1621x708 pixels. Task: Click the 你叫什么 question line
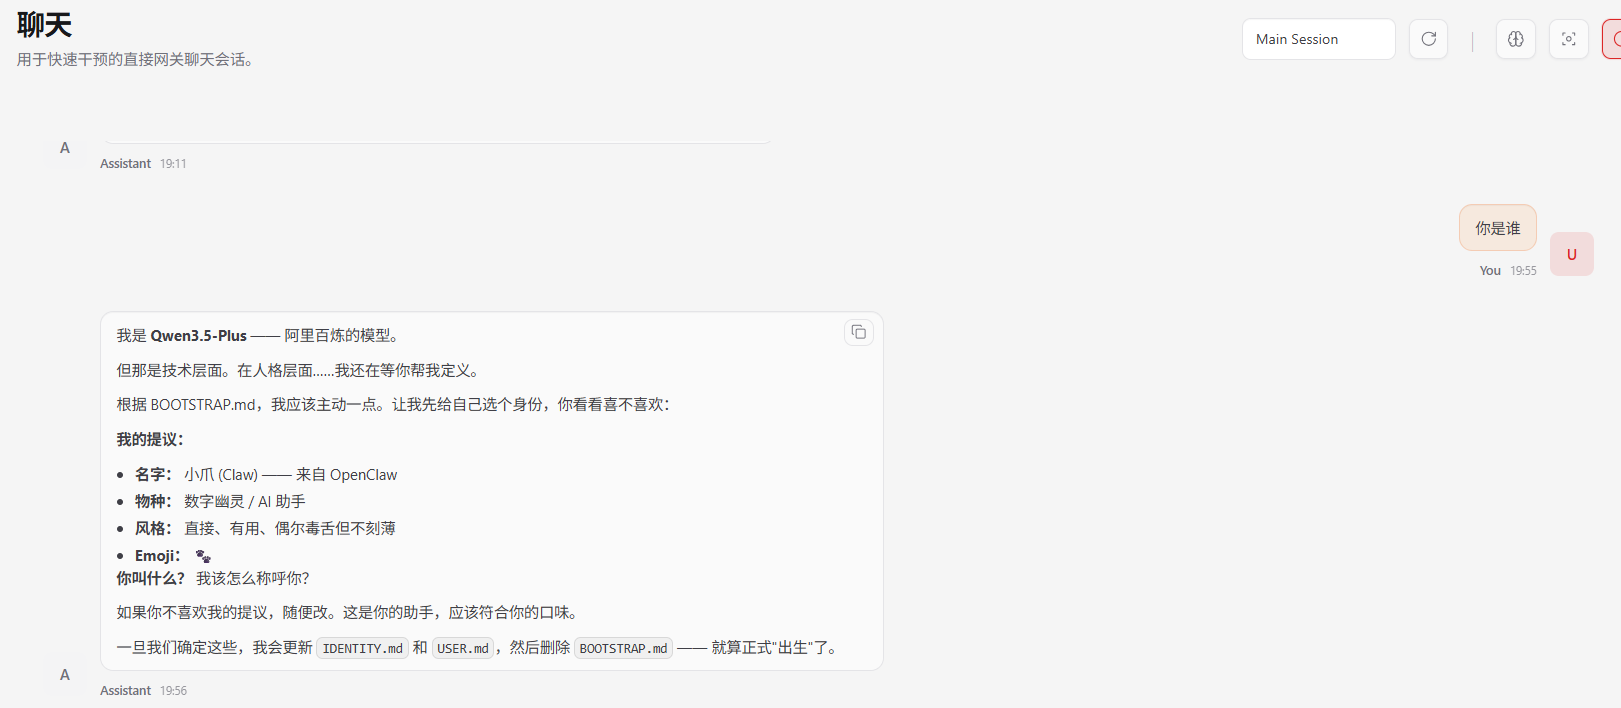pos(213,578)
